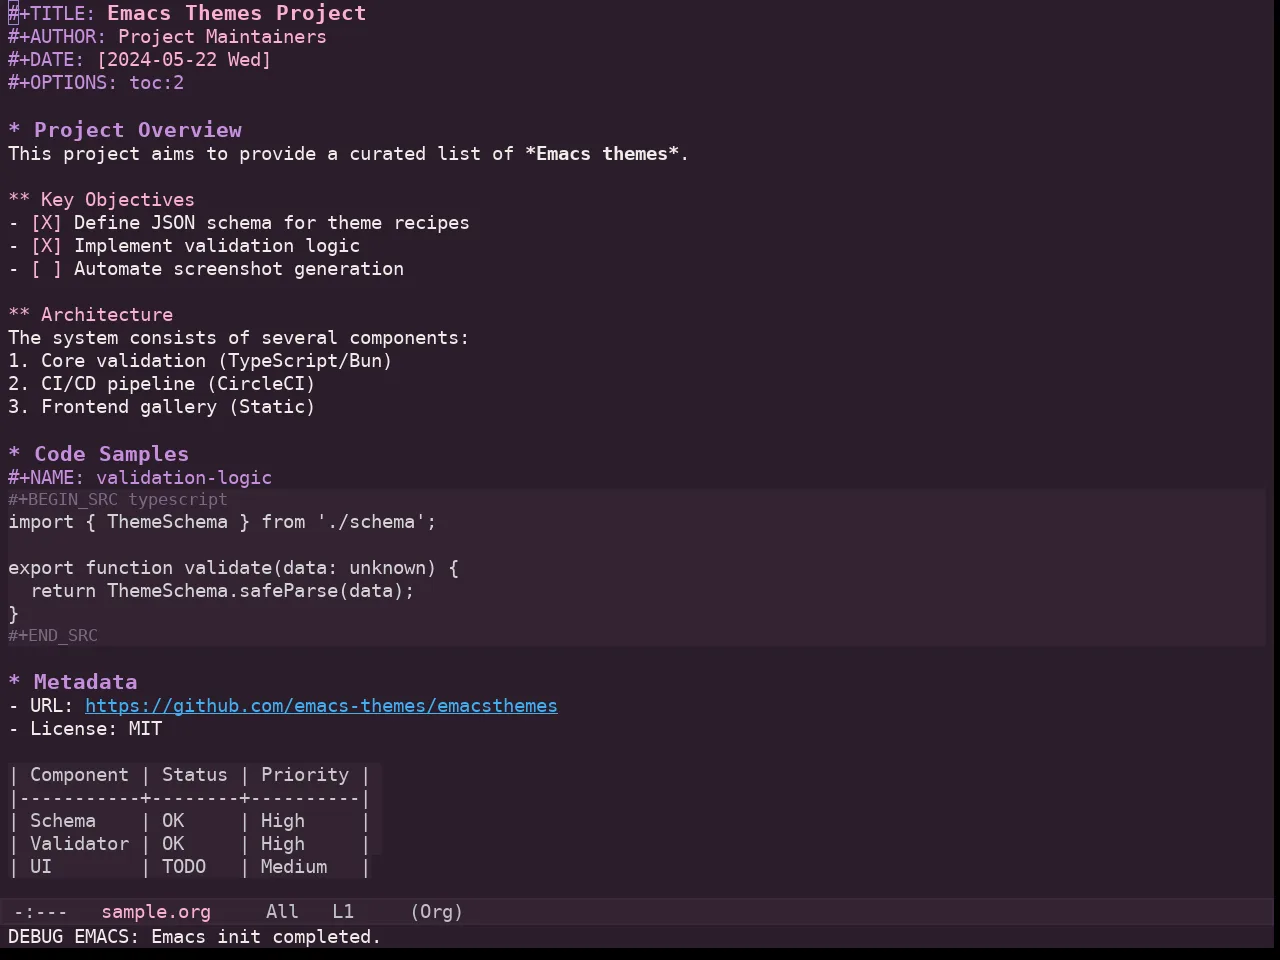Click the [2024-05-22 Wed] date stamp
1280x960 pixels.
pos(184,60)
